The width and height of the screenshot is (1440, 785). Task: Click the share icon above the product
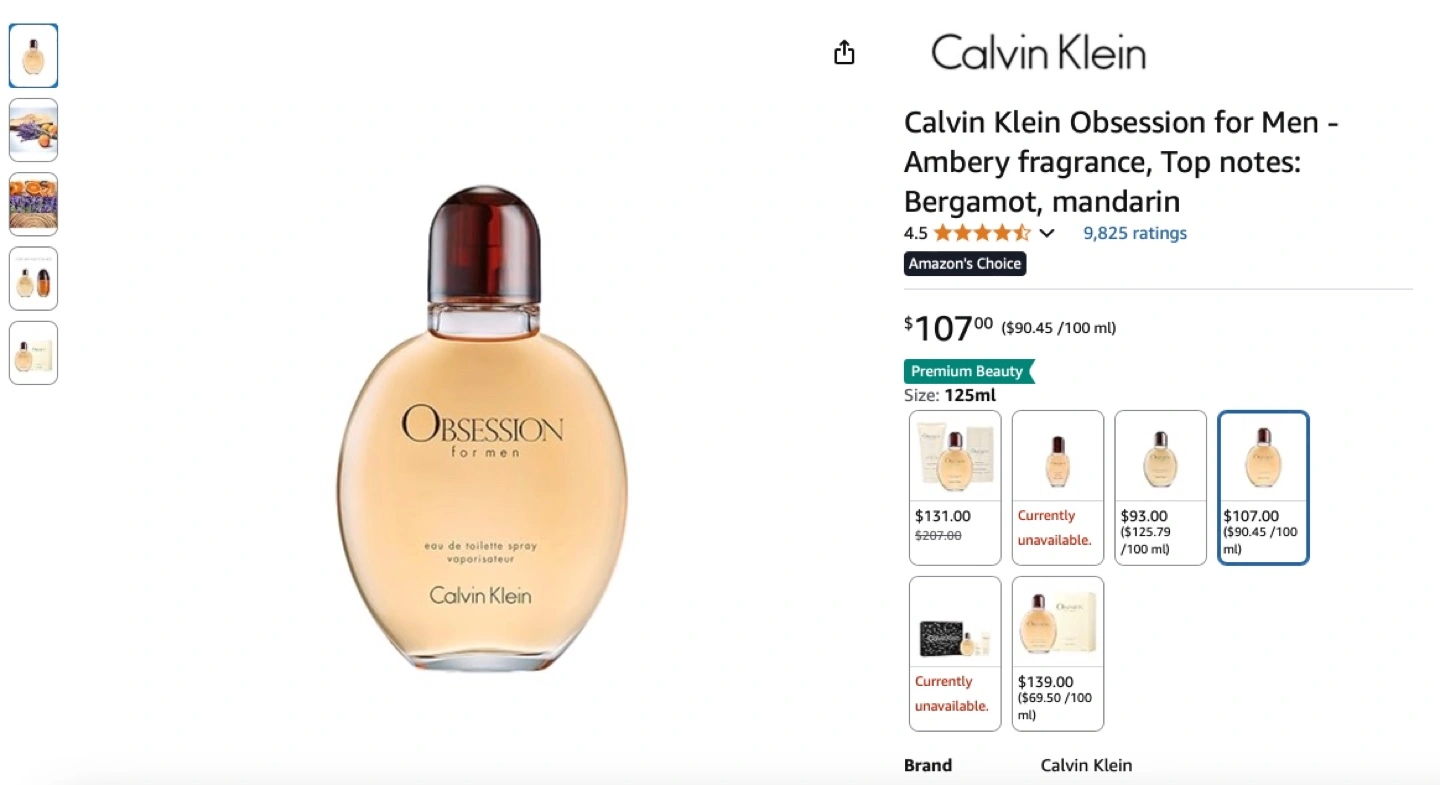844,52
